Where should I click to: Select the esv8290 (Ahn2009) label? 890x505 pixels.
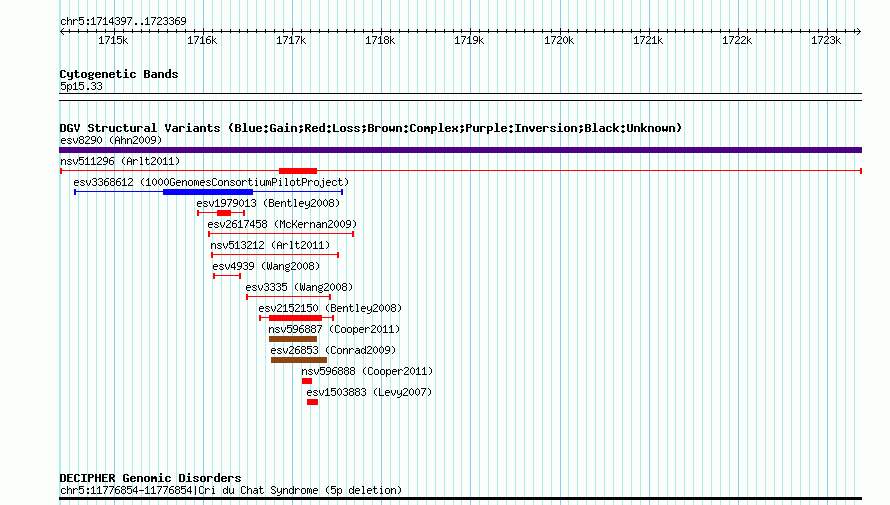pos(111,140)
